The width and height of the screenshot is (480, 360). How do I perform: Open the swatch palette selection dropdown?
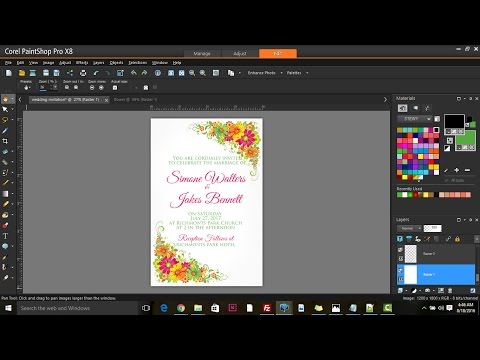(415, 119)
